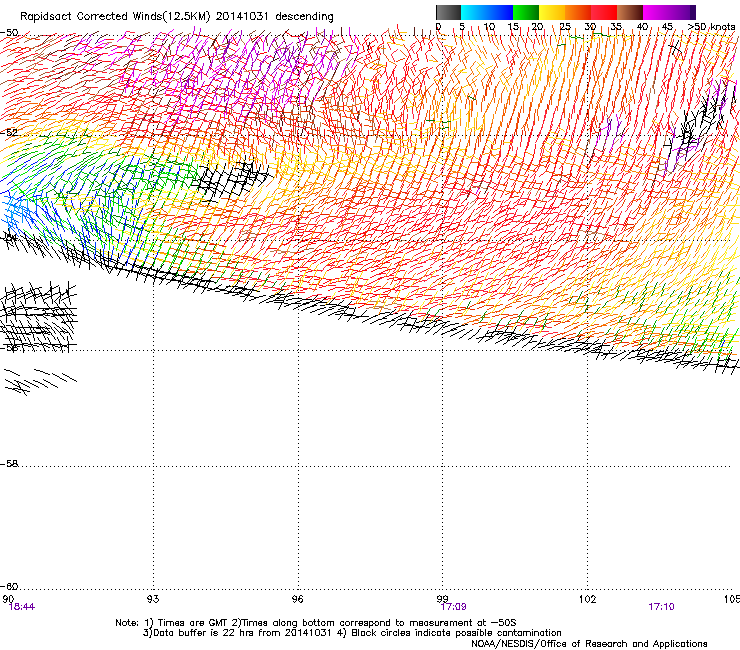This screenshot has height=650, width=740.
Task: Click the '-50' latitude axis label
Action: click(9, 33)
